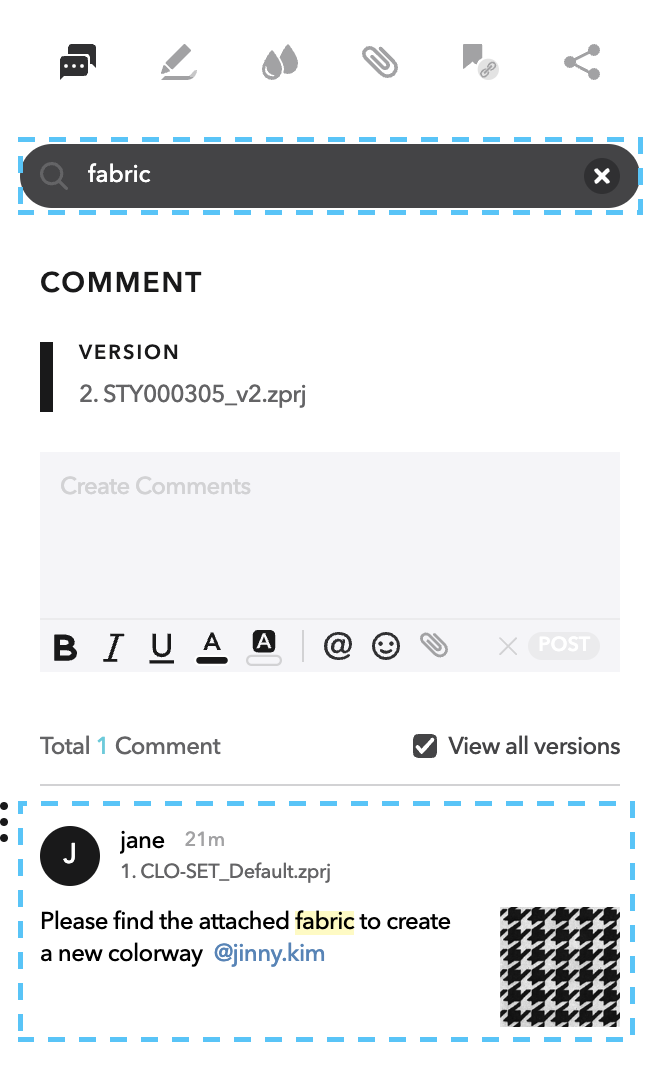Open the houndstooth fabric thumbnail

pyautogui.click(x=559, y=967)
